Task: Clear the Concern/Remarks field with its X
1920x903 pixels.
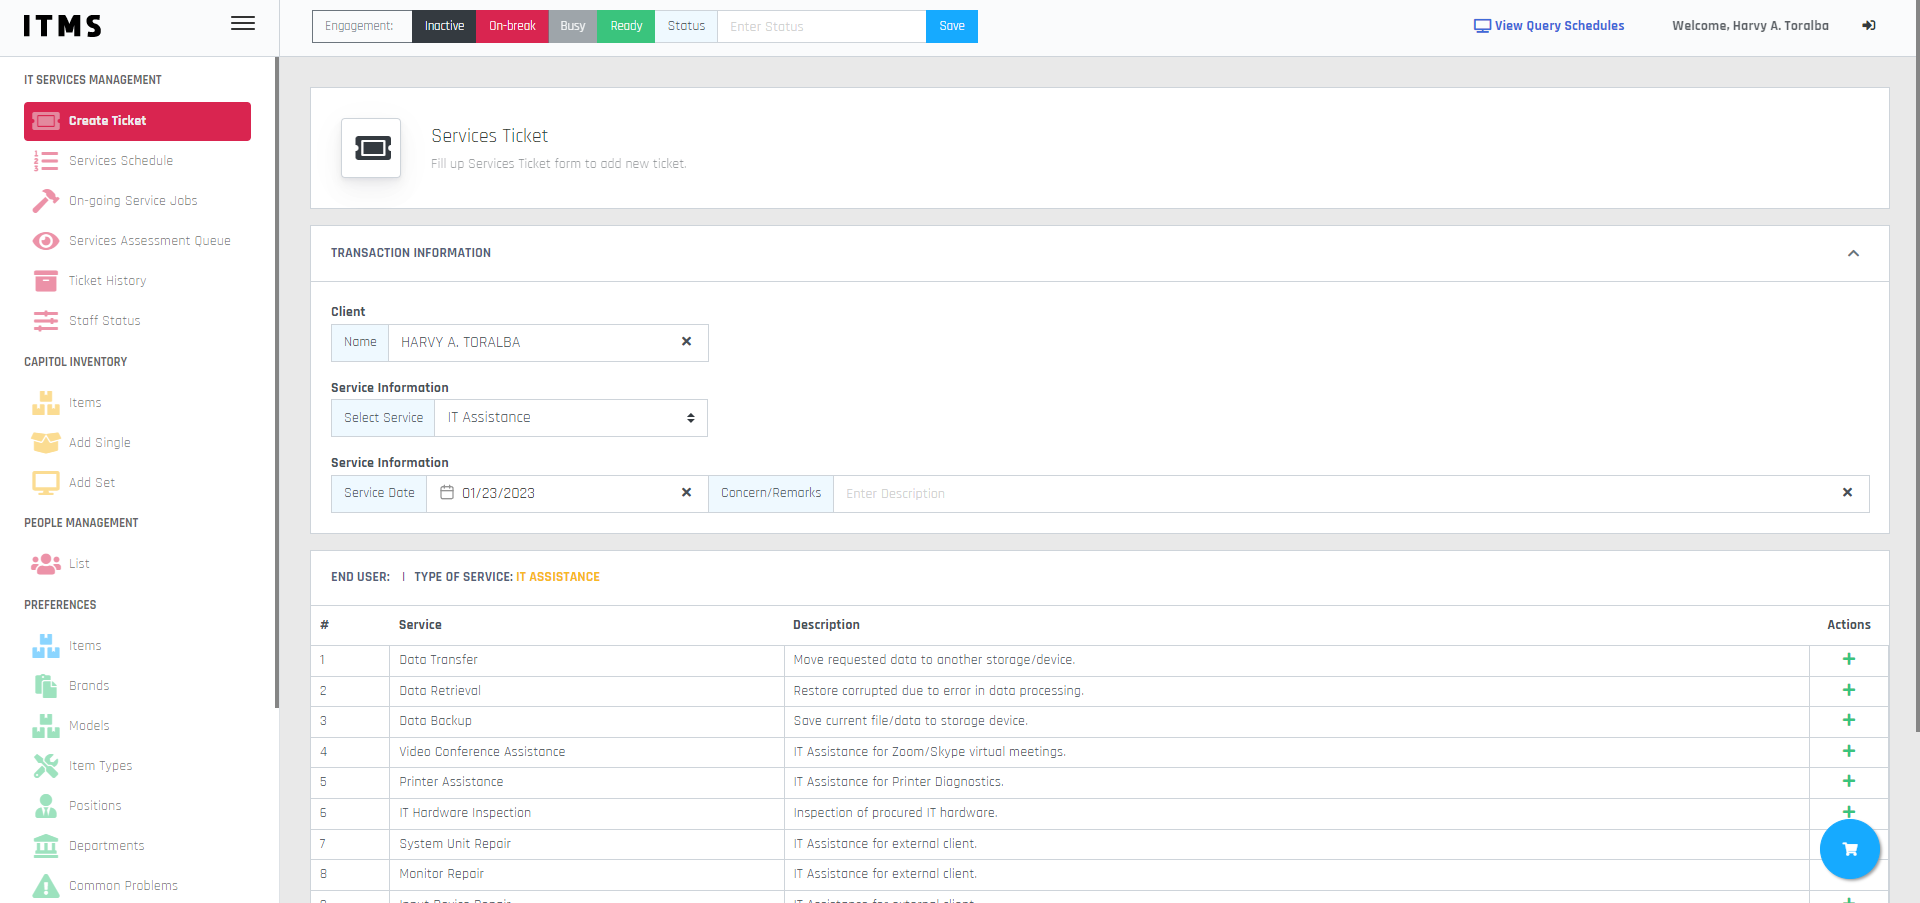Action: click(x=1847, y=493)
